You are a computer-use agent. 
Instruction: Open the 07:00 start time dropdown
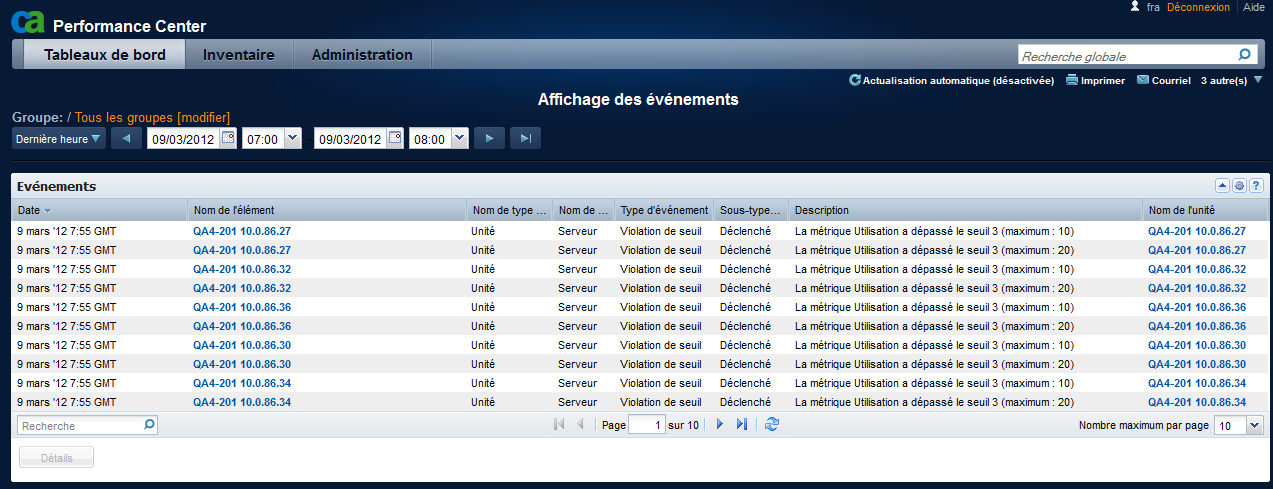point(293,139)
